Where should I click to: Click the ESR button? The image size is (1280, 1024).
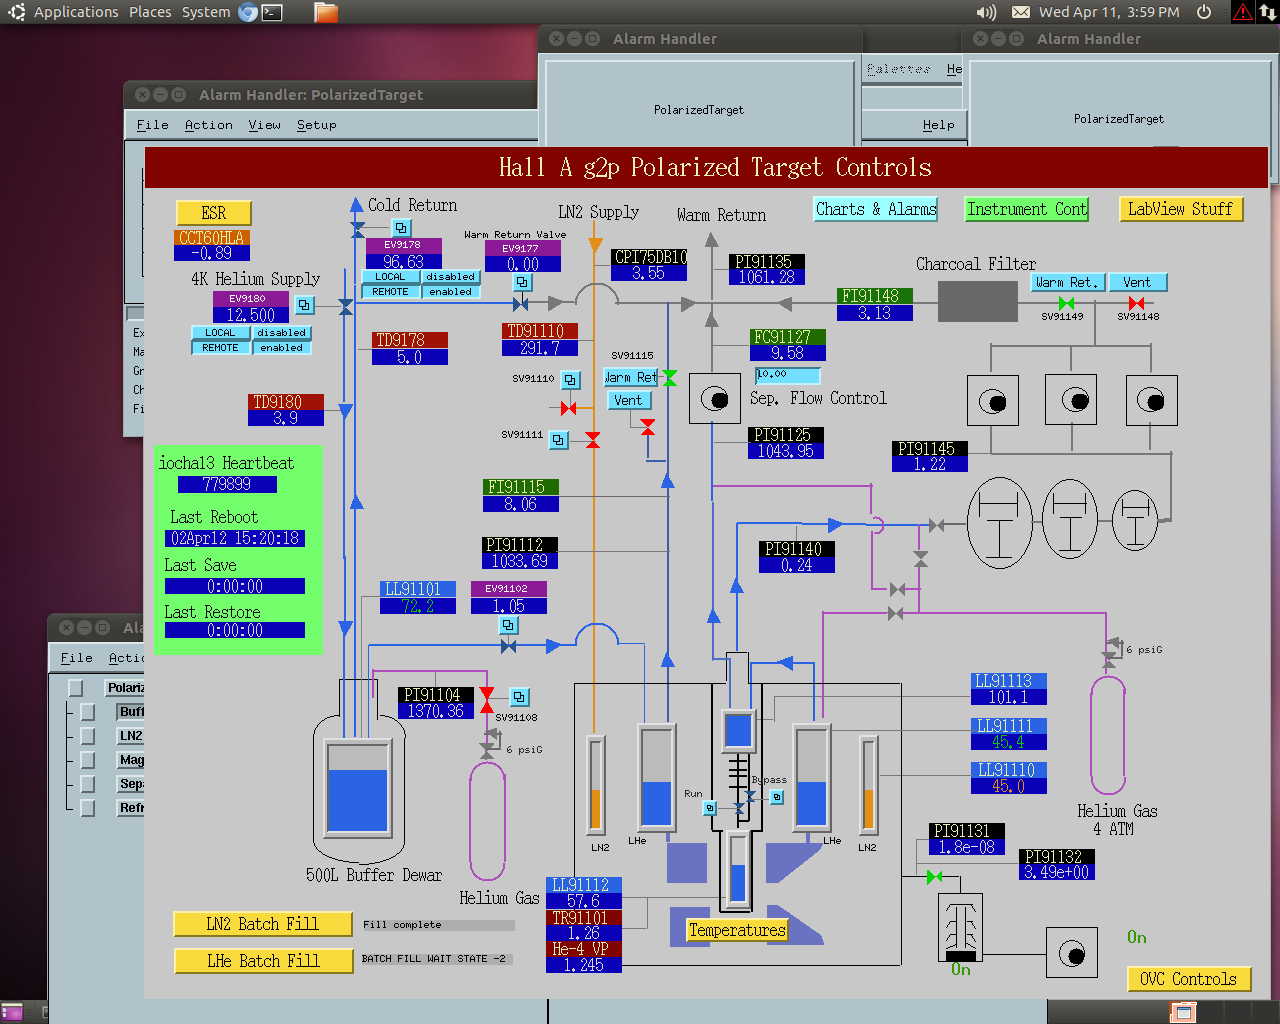pos(214,213)
